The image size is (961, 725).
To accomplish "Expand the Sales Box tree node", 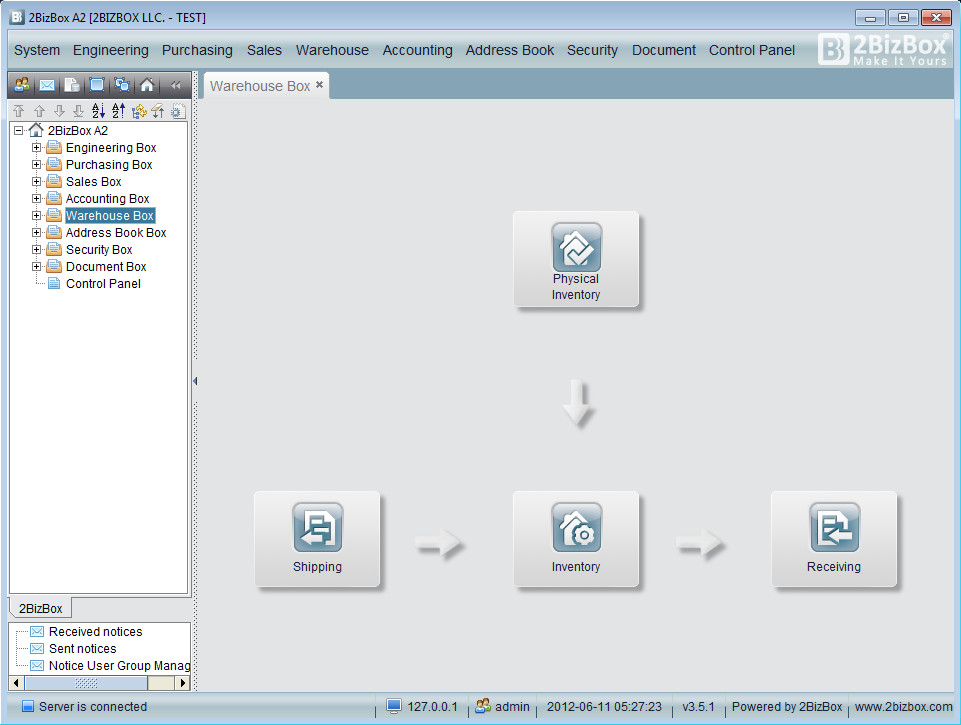I will (36, 181).
